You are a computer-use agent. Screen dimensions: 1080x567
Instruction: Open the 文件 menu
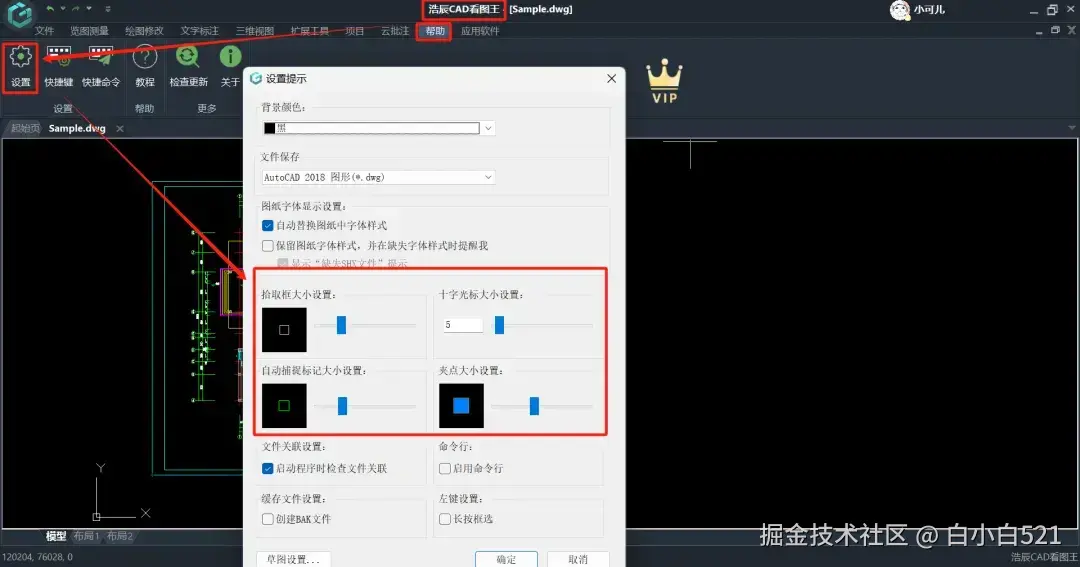click(x=44, y=31)
